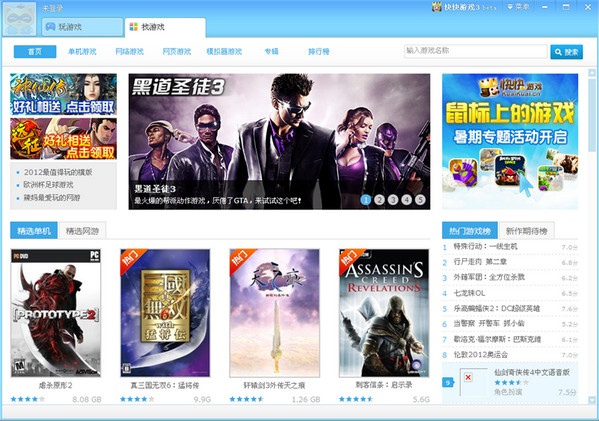599x421 pixels.
Task: Click the Angry Birds icon in right banner
Action: [x=510, y=170]
